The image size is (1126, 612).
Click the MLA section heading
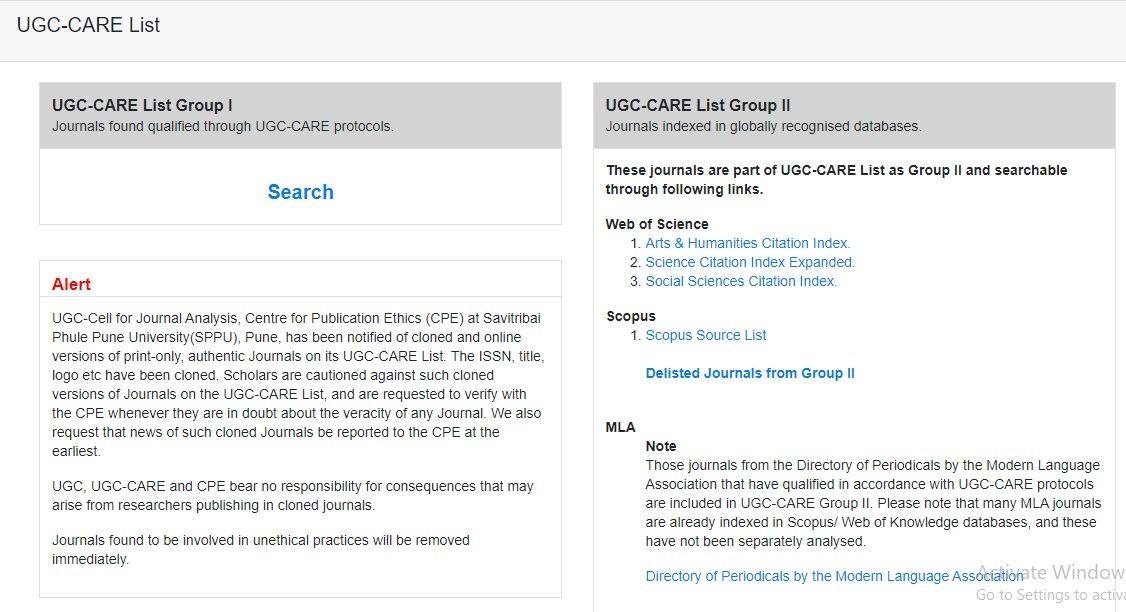point(620,427)
